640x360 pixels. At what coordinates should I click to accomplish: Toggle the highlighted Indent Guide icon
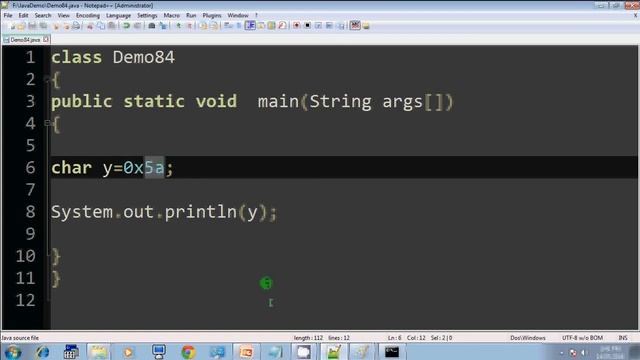250,26
